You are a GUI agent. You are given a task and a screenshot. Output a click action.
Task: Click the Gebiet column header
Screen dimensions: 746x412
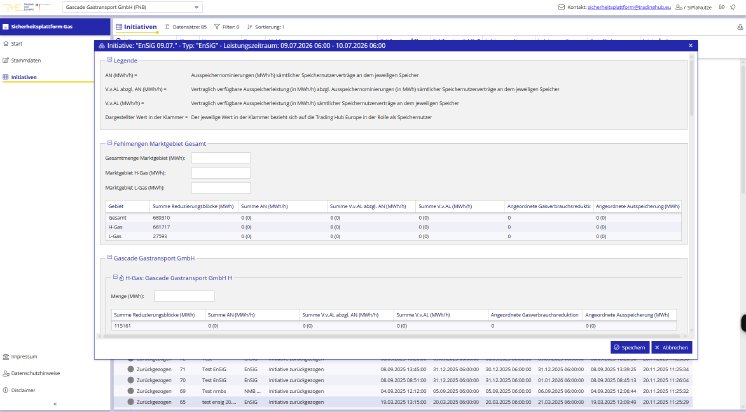click(x=127, y=206)
